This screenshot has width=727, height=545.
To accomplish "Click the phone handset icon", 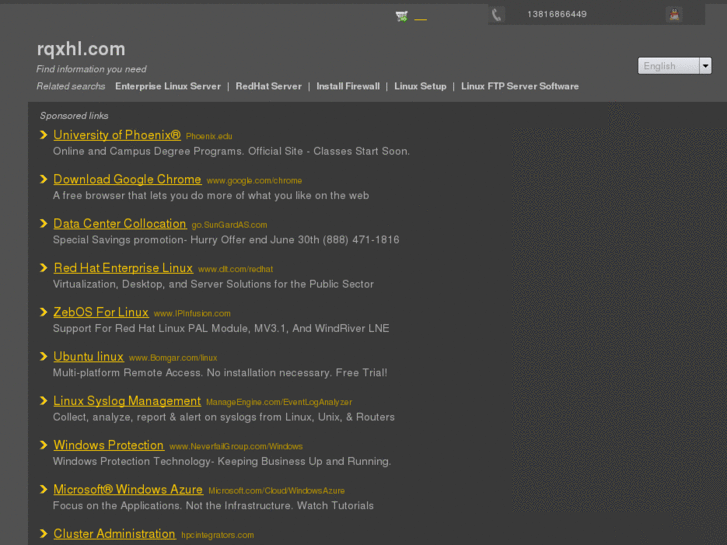I will tap(496, 15).
